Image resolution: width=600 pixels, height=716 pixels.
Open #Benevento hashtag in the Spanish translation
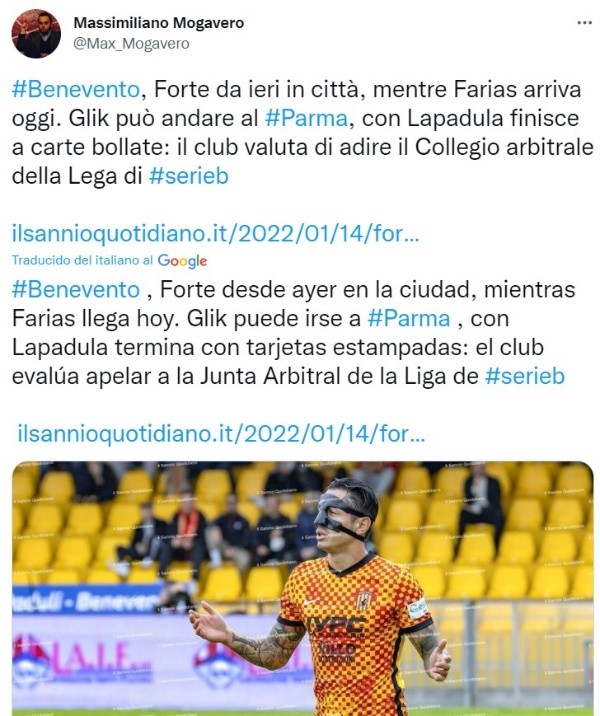76,290
